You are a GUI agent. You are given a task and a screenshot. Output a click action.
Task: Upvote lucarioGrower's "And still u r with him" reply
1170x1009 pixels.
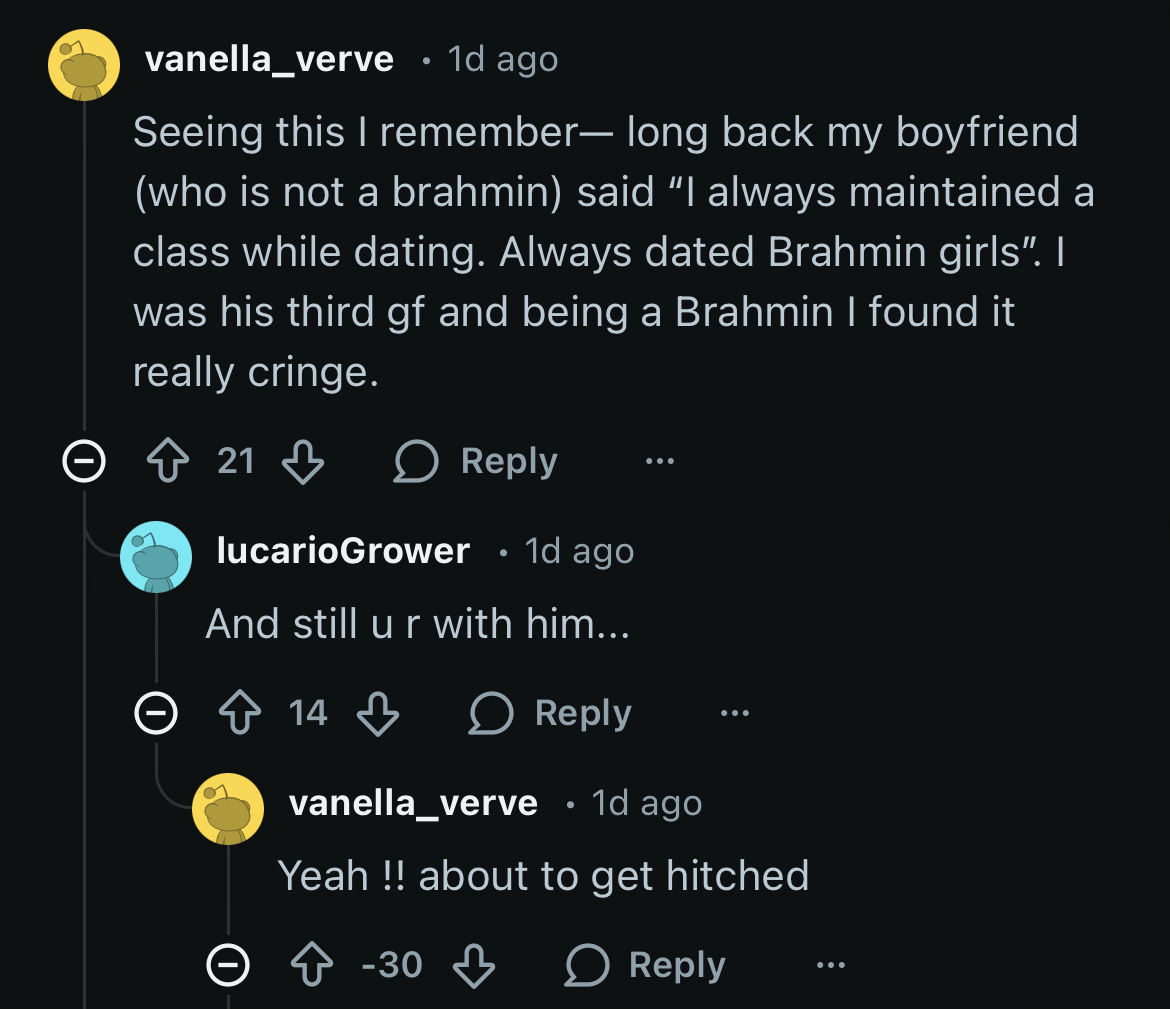tap(239, 714)
